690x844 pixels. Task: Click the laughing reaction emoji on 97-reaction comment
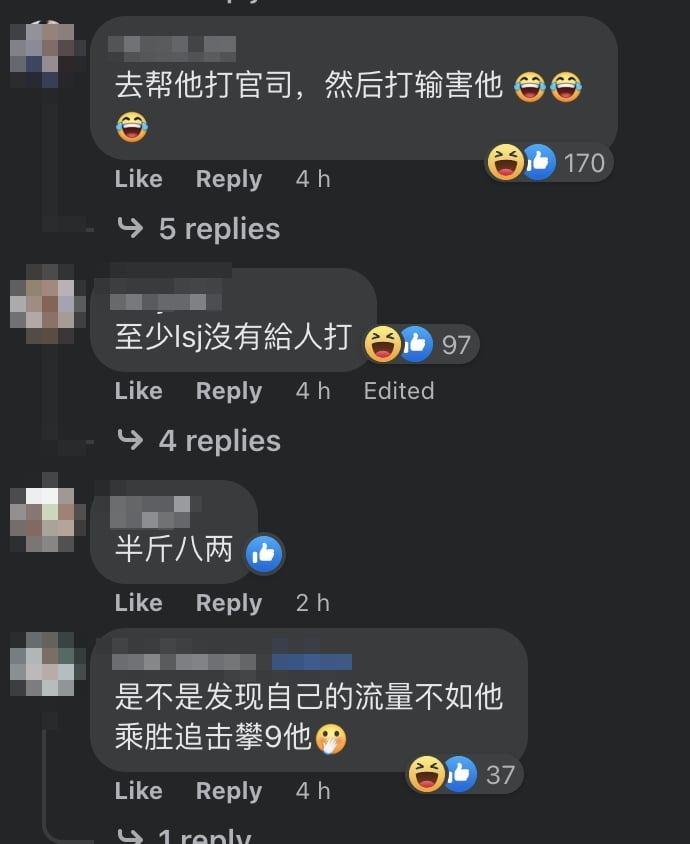pyautogui.click(x=383, y=343)
